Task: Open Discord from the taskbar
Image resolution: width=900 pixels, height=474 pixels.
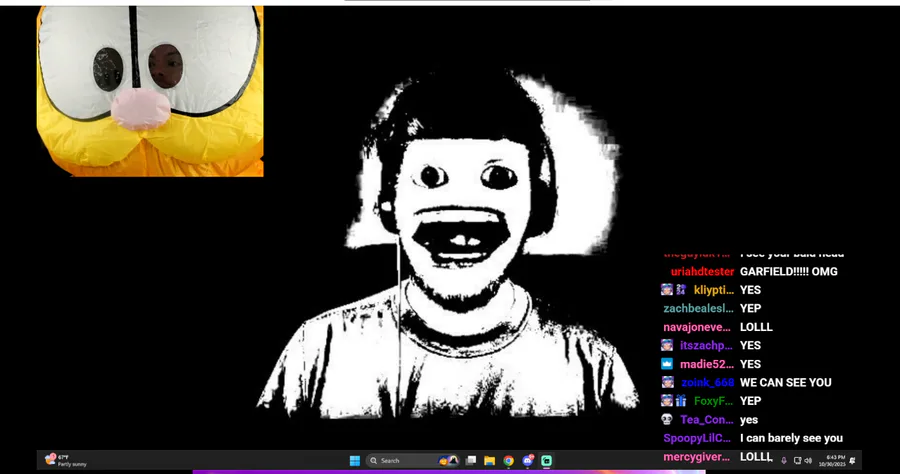Action: point(527,460)
